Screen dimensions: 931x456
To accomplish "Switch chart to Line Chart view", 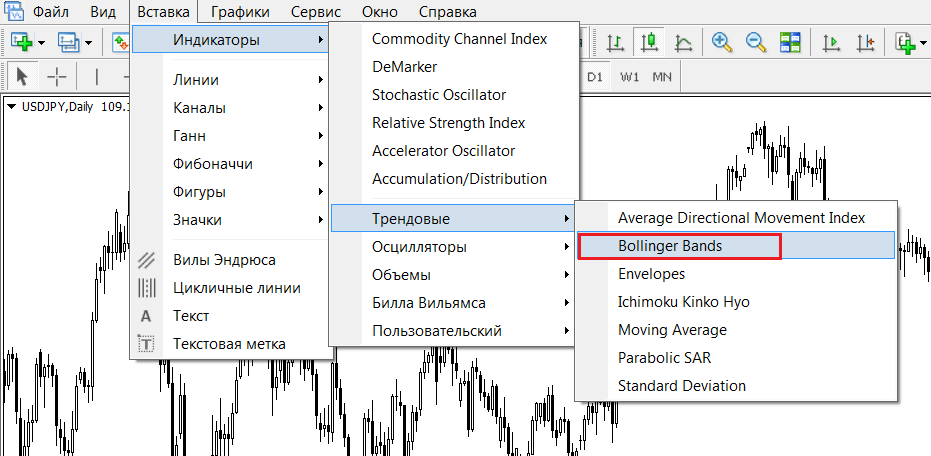I will 683,42.
